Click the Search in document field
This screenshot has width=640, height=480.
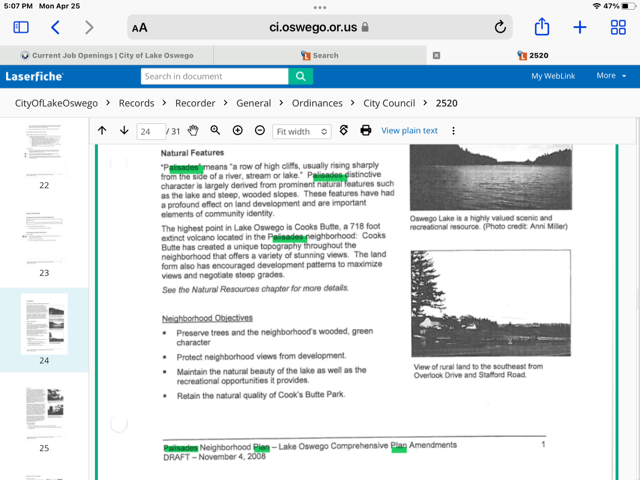pyautogui.click(x=214, y=76)
